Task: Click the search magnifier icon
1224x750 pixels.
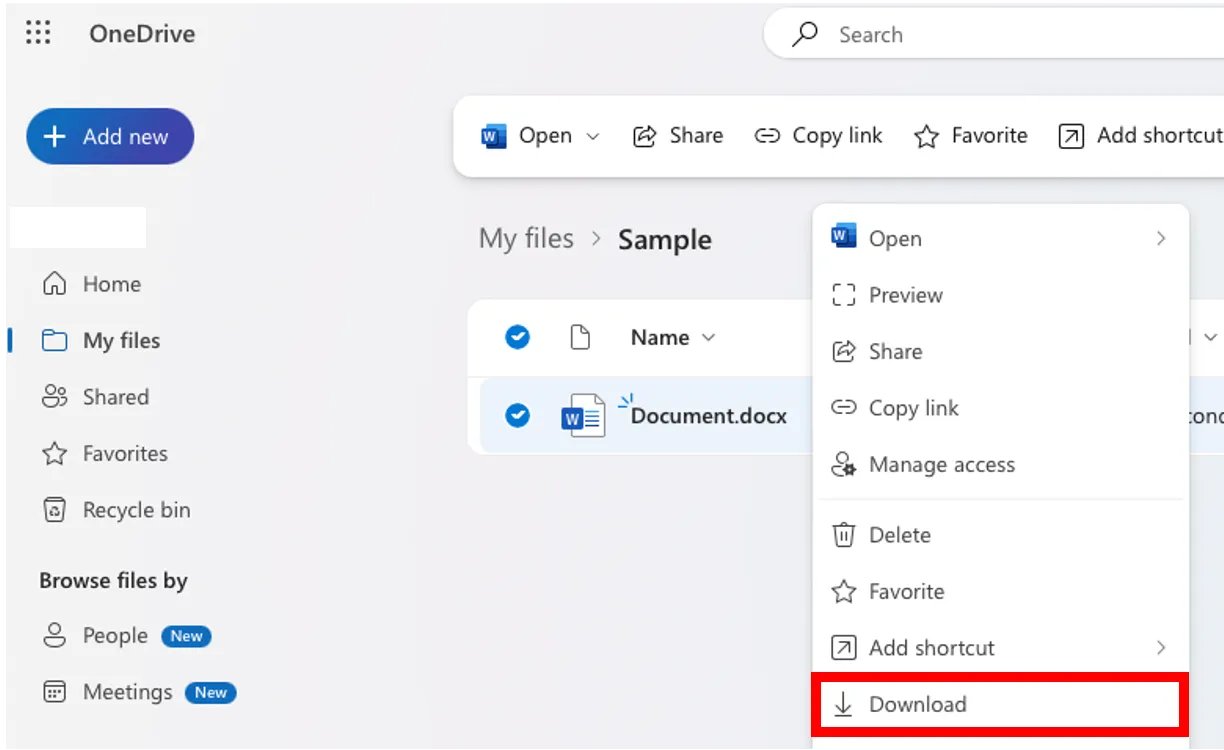Action: click(x=804, y=35)
